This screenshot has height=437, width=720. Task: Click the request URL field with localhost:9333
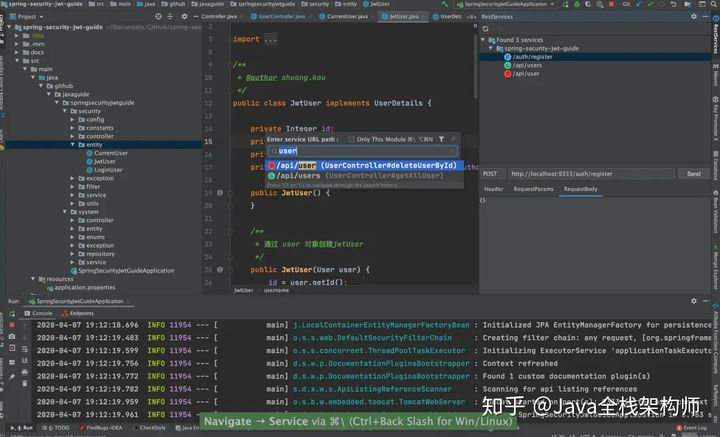tap(591, 174)
